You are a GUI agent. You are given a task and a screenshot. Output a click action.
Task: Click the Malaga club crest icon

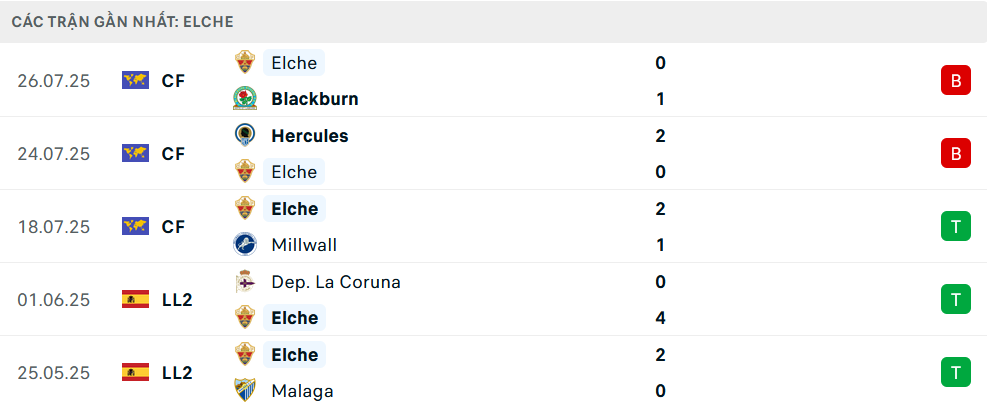click(x=245, y=390)
